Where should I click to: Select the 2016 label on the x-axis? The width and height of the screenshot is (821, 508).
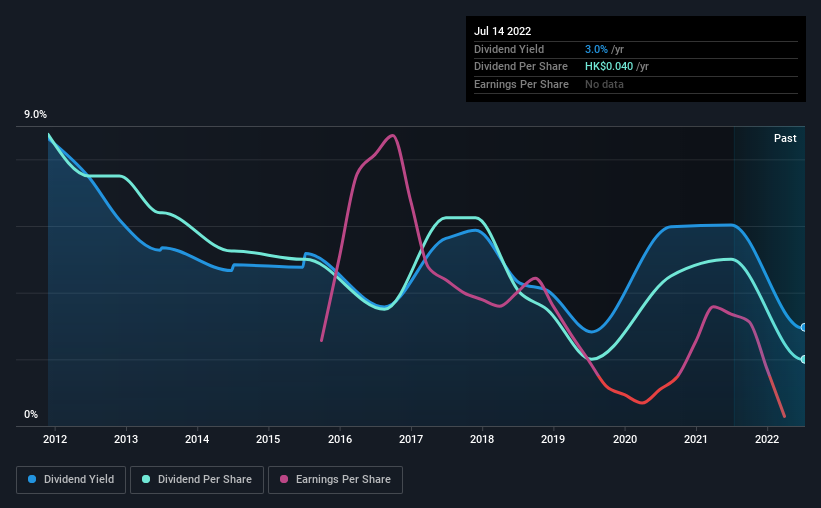tap(340, 439)
